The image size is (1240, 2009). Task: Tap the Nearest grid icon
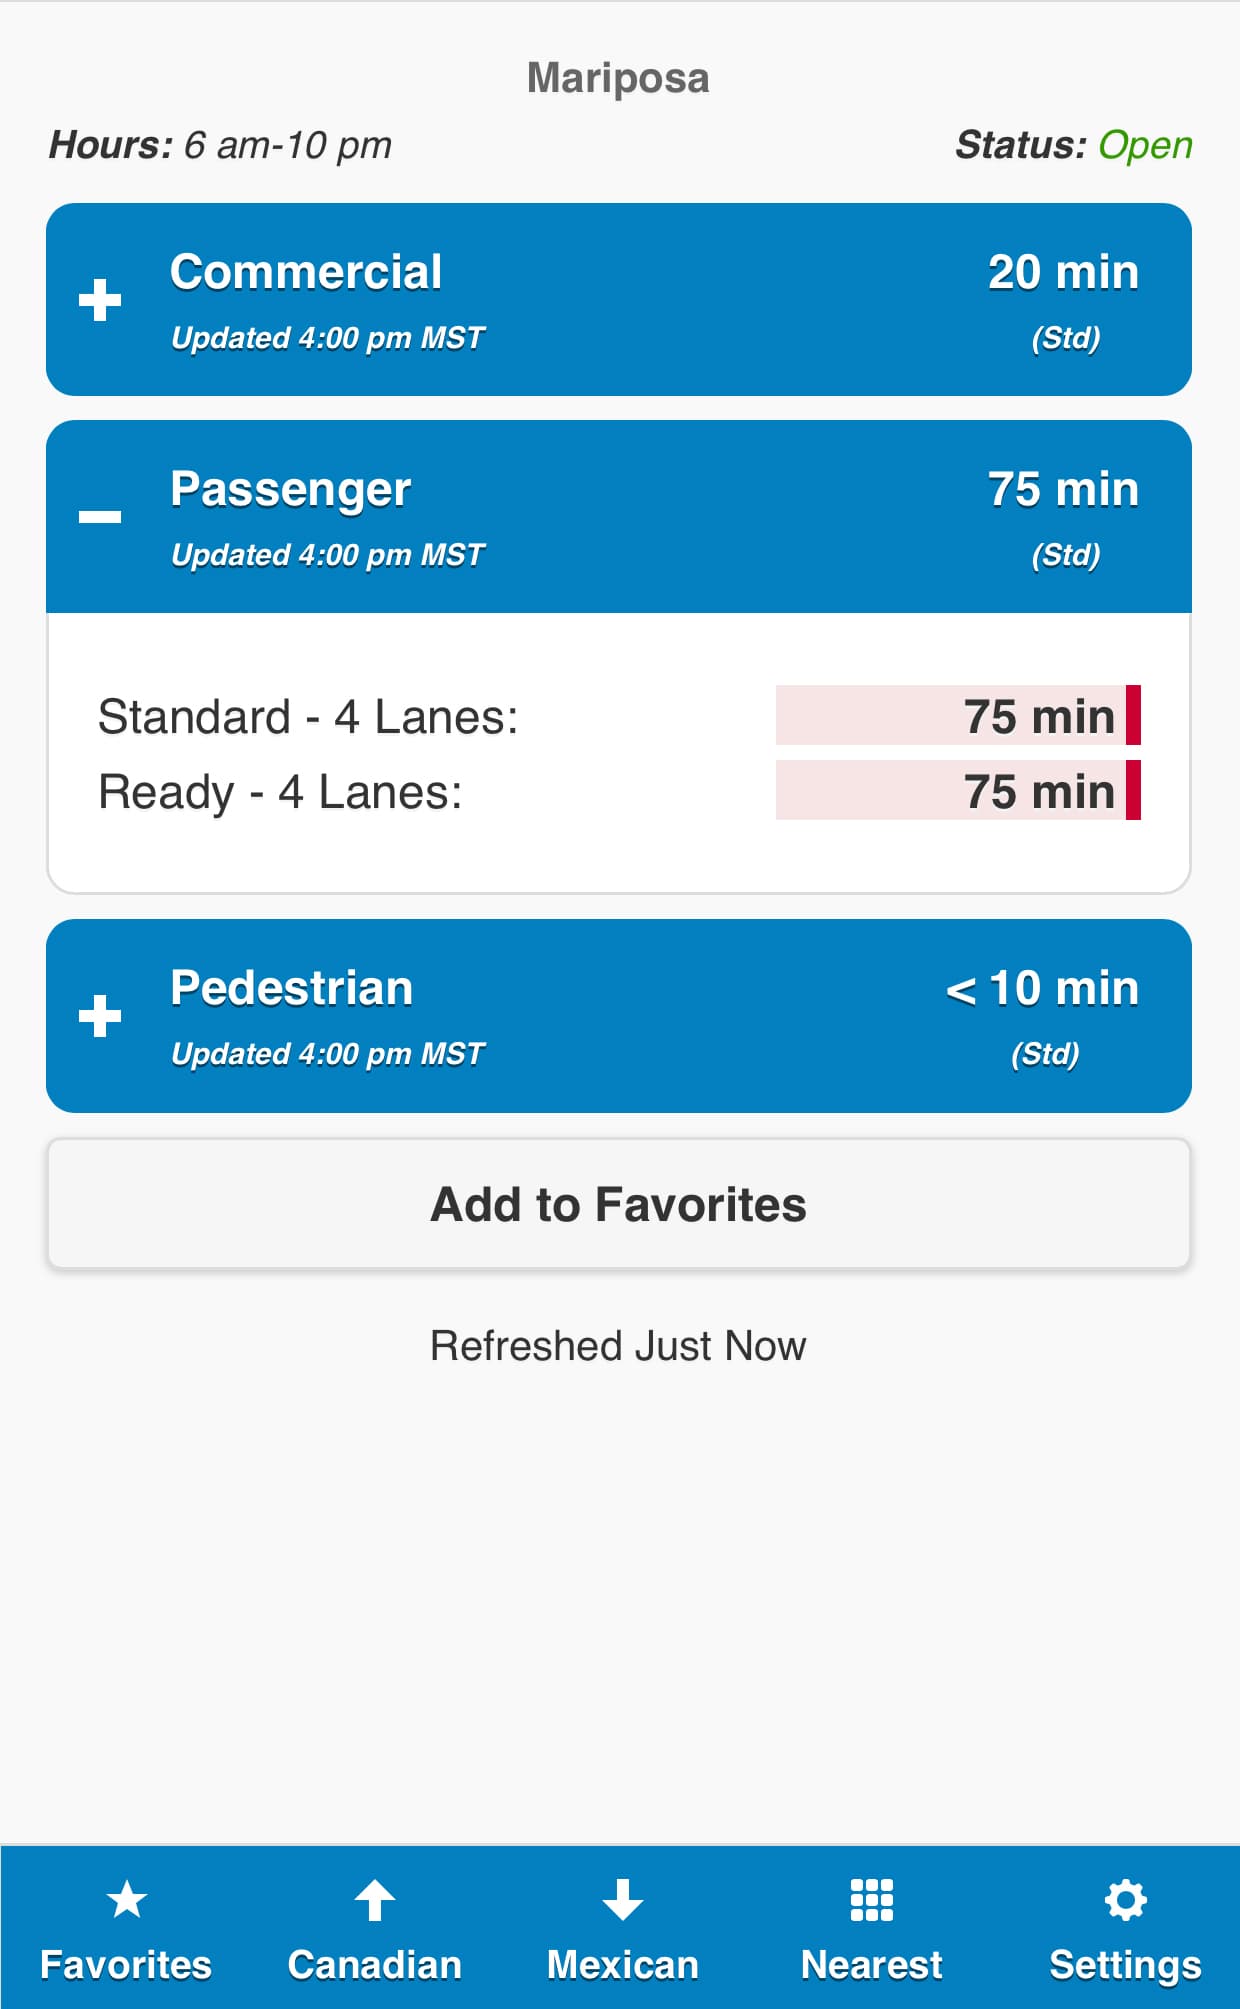871,1899
